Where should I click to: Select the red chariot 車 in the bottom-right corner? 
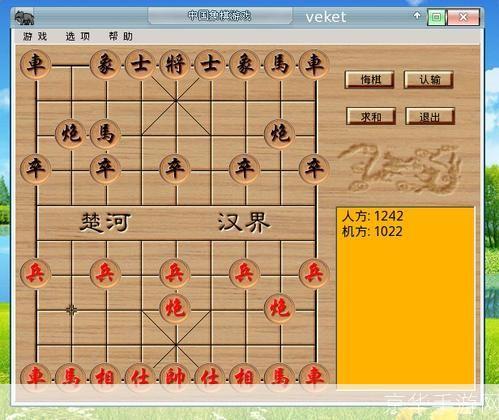coord(314,378)
